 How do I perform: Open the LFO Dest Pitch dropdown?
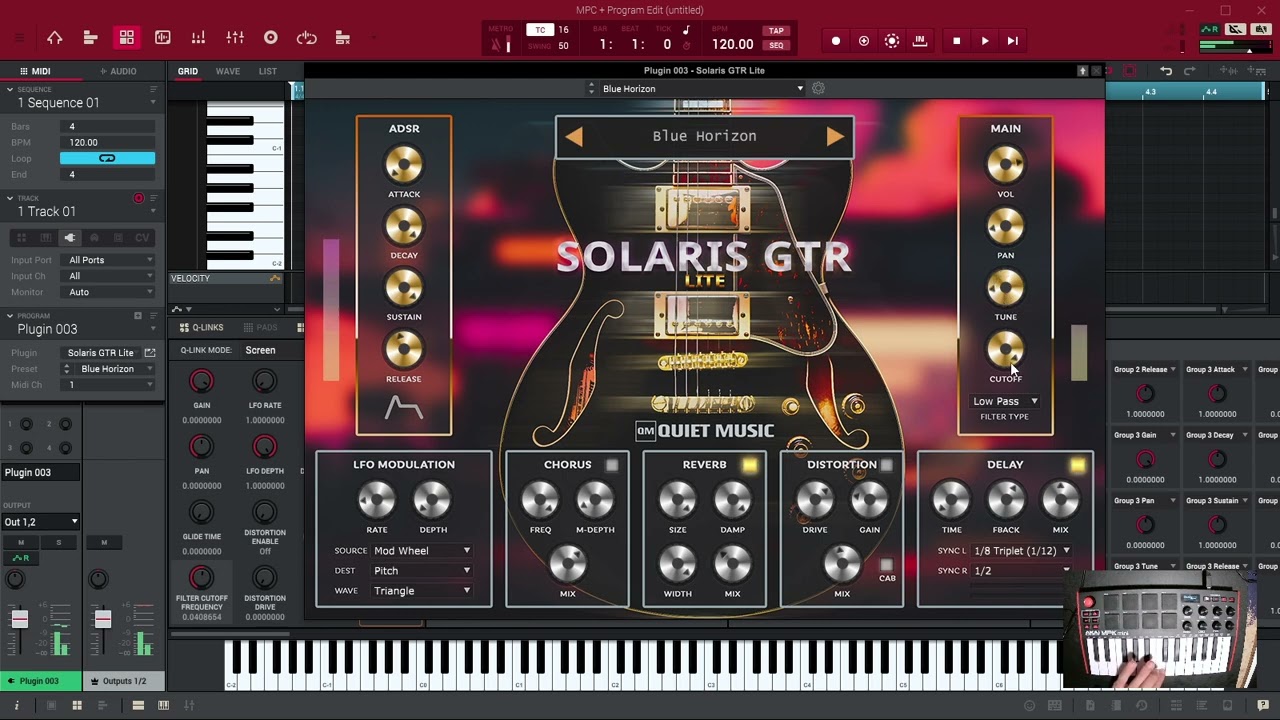tap(422, 571)
